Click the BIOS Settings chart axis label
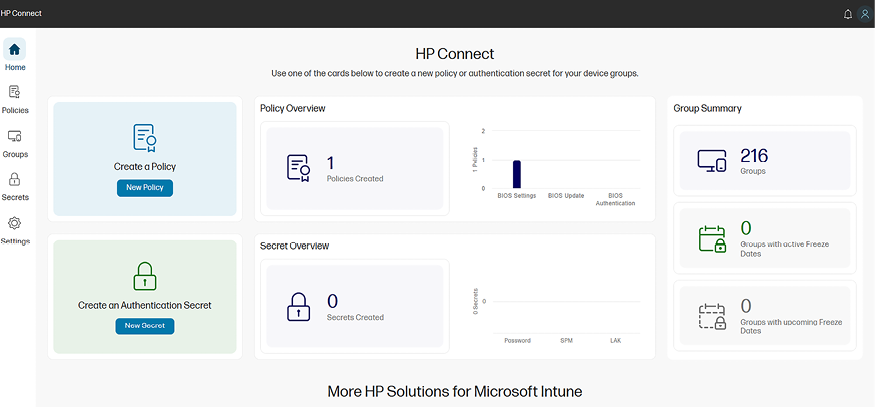Screen dimensions: 875x407 (x=517, y=196)
